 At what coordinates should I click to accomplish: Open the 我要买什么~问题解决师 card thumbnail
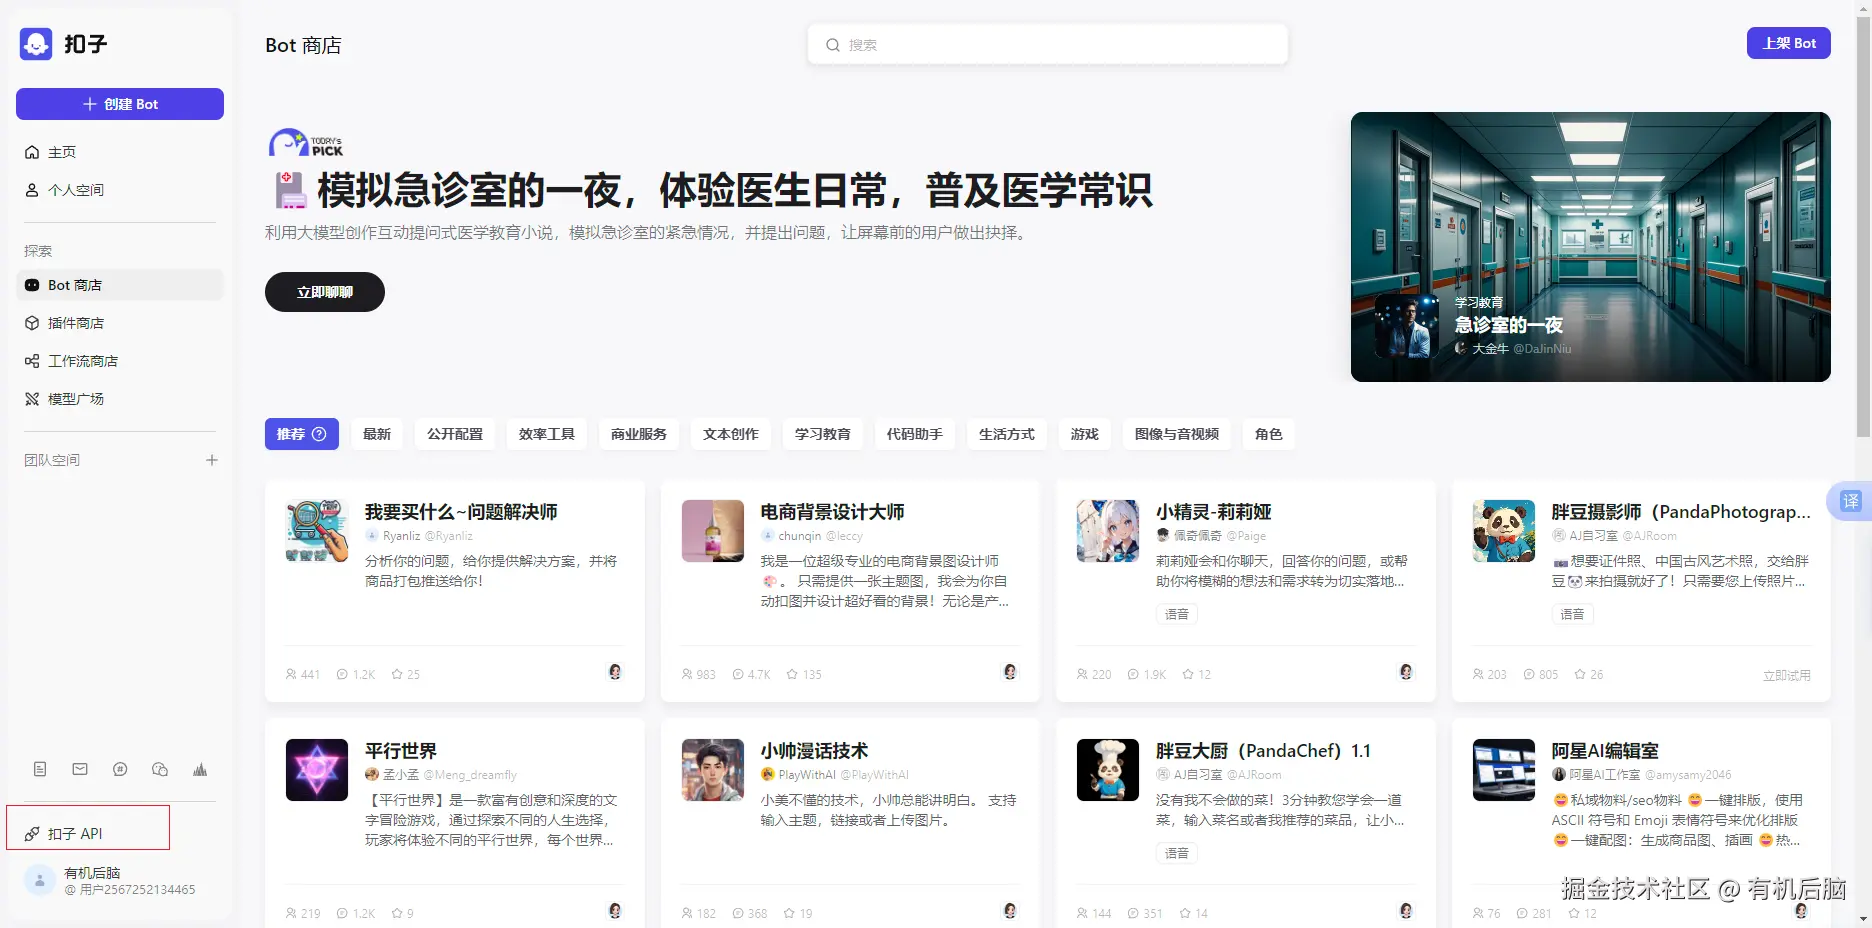317,531
